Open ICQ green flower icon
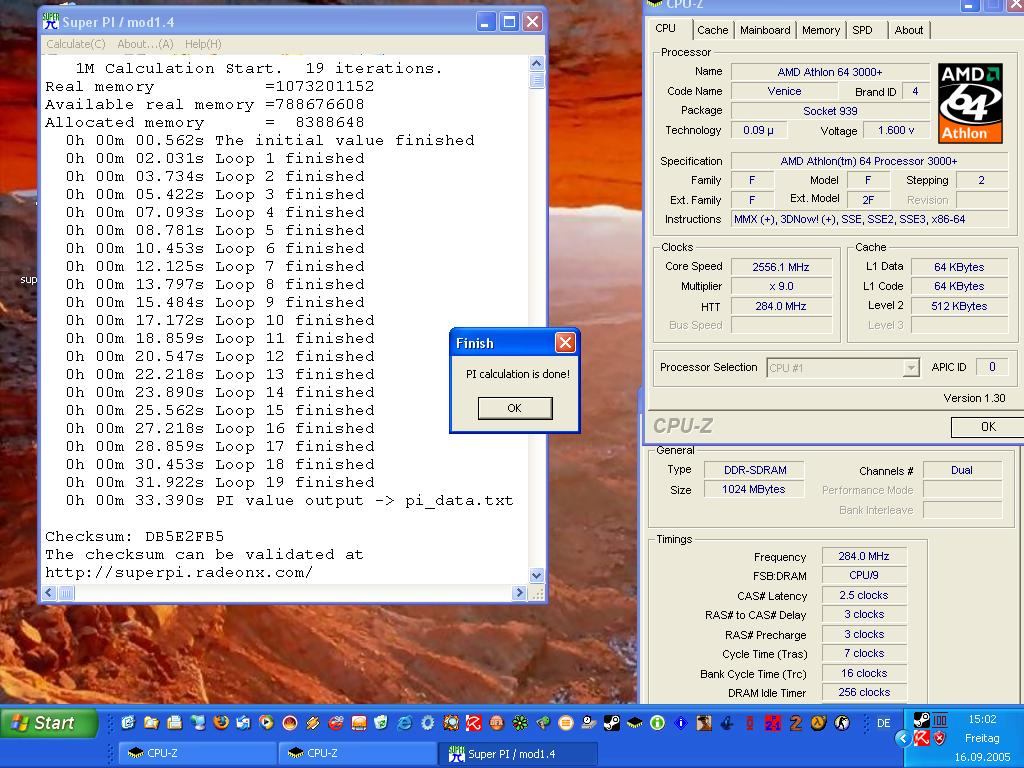This screenshot has height=768, width=1024. click(x=520, y=722)
